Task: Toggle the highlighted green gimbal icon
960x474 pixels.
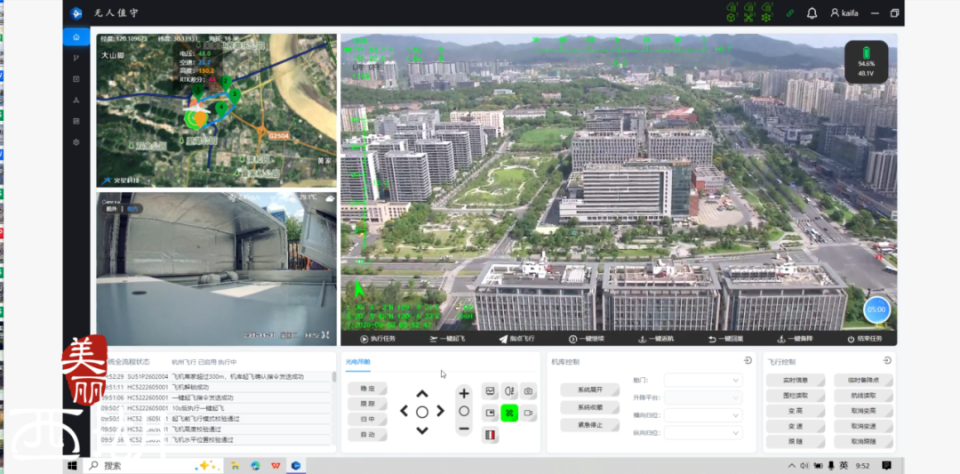Action: [x=509, y=413]
